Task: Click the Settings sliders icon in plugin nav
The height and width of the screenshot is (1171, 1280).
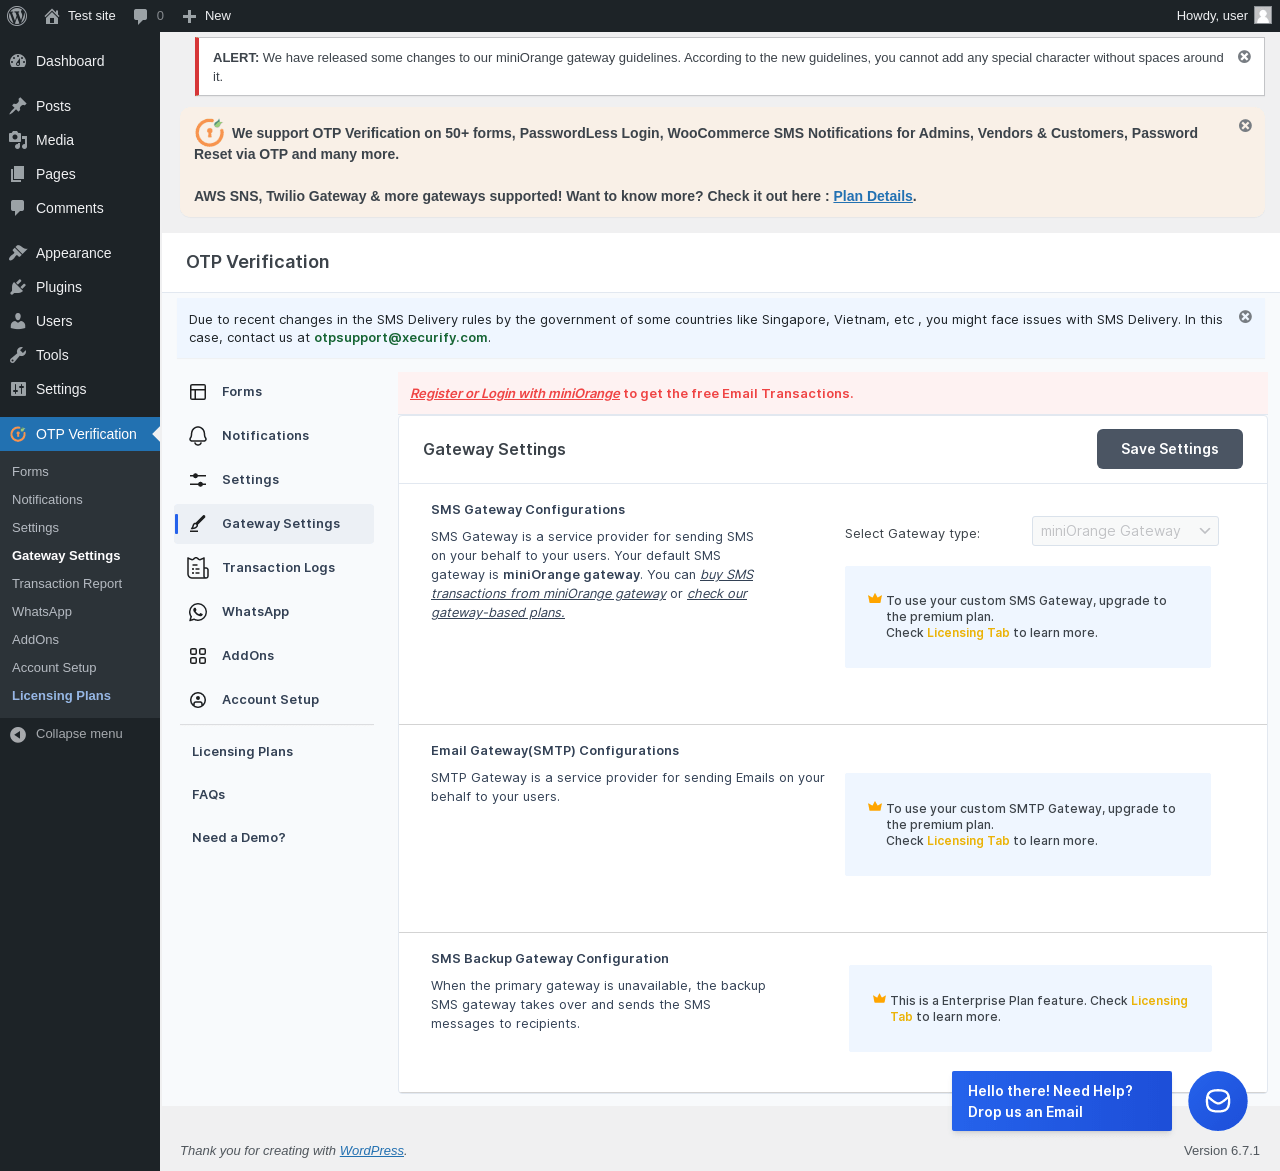Action: [x=198, y=480]
